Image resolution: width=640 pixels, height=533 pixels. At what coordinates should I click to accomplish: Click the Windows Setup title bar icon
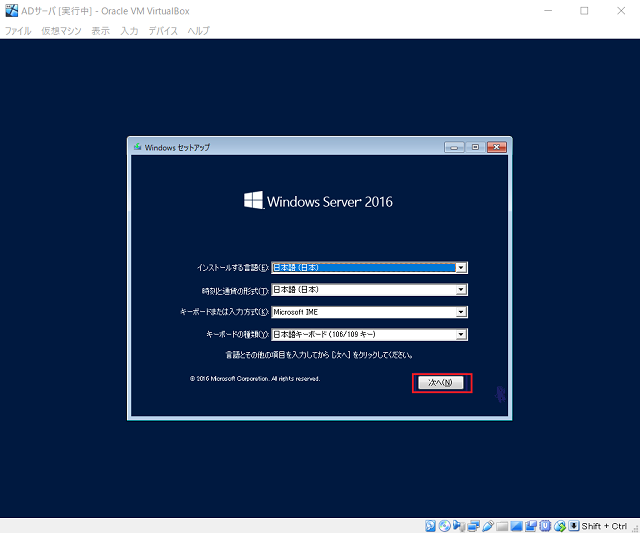click(x=138, y=147)
